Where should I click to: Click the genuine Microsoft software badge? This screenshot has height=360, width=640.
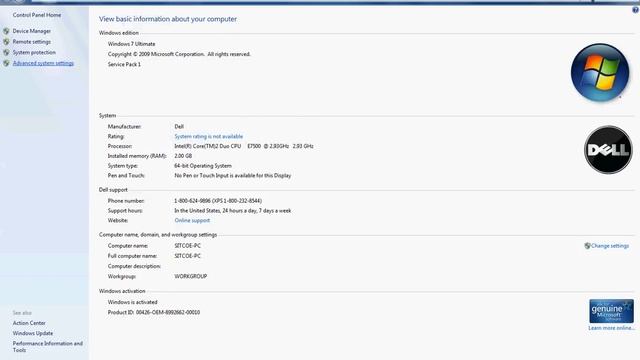tap(611, 311)
